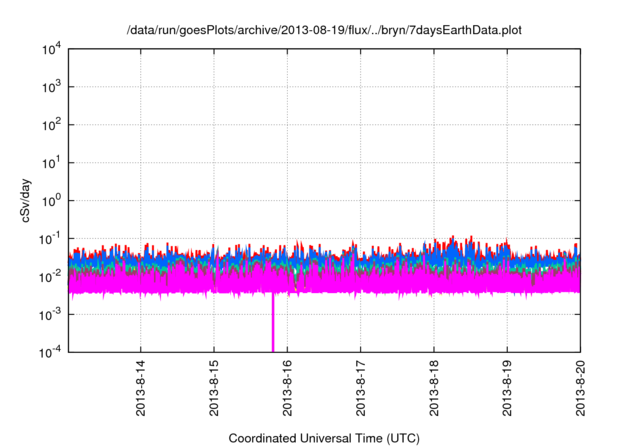This screenshot has height=448, width=640.
Task: Click the 10^0 y-axis tick label
Action: pyautogui.click(x=51, y=201)
